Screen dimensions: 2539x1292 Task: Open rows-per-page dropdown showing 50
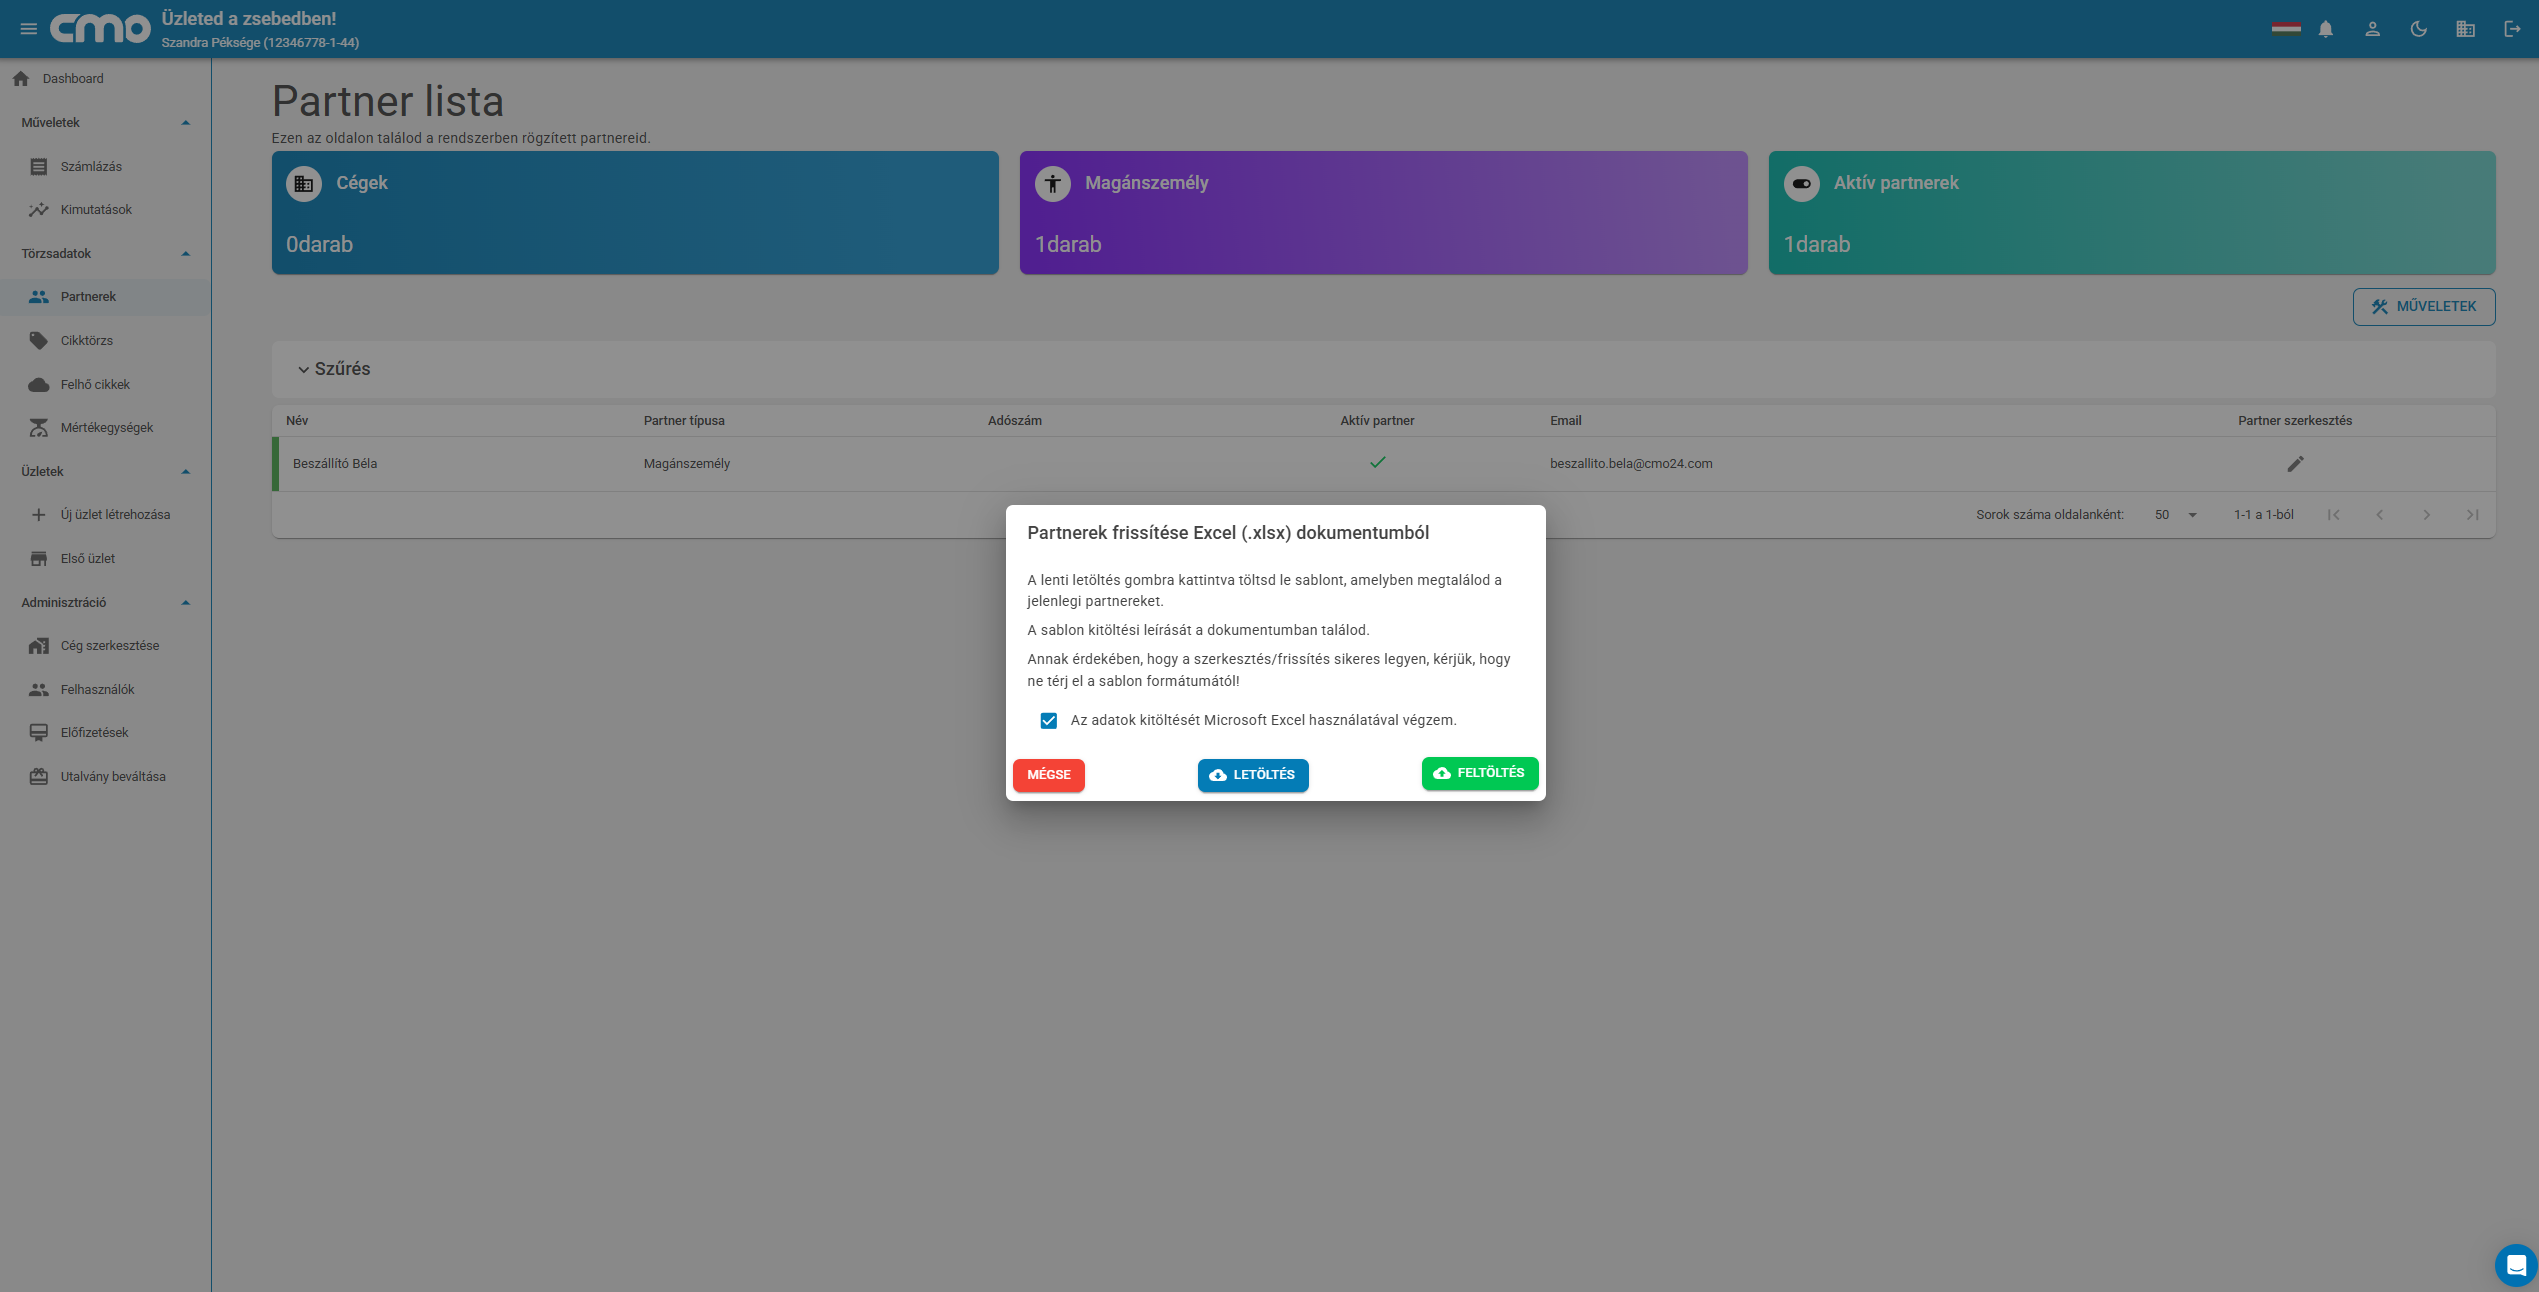[x=2175, y=515]
